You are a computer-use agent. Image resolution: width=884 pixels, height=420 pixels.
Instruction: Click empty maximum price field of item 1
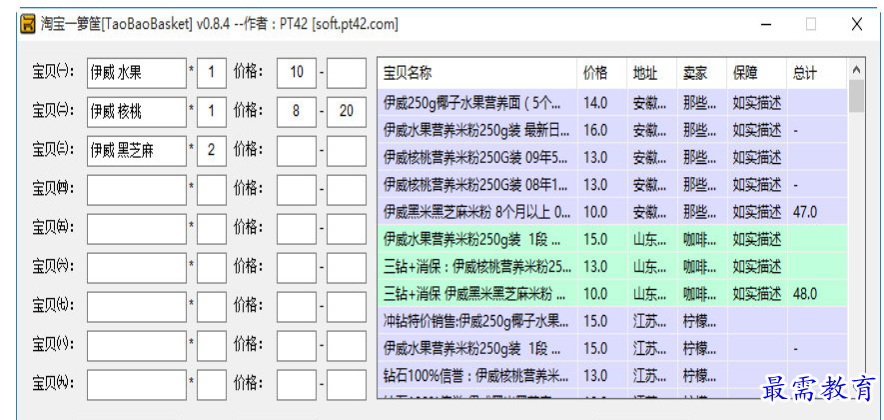pos(346,73)
